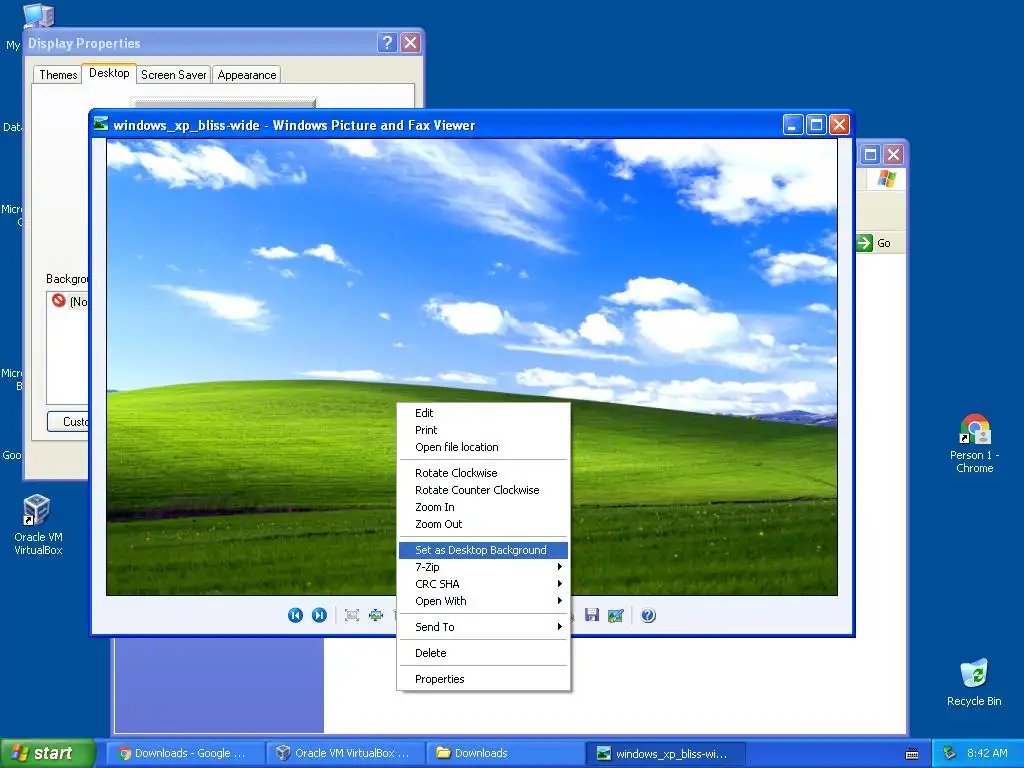Select Set as Desktop Background

coord(483,550)
